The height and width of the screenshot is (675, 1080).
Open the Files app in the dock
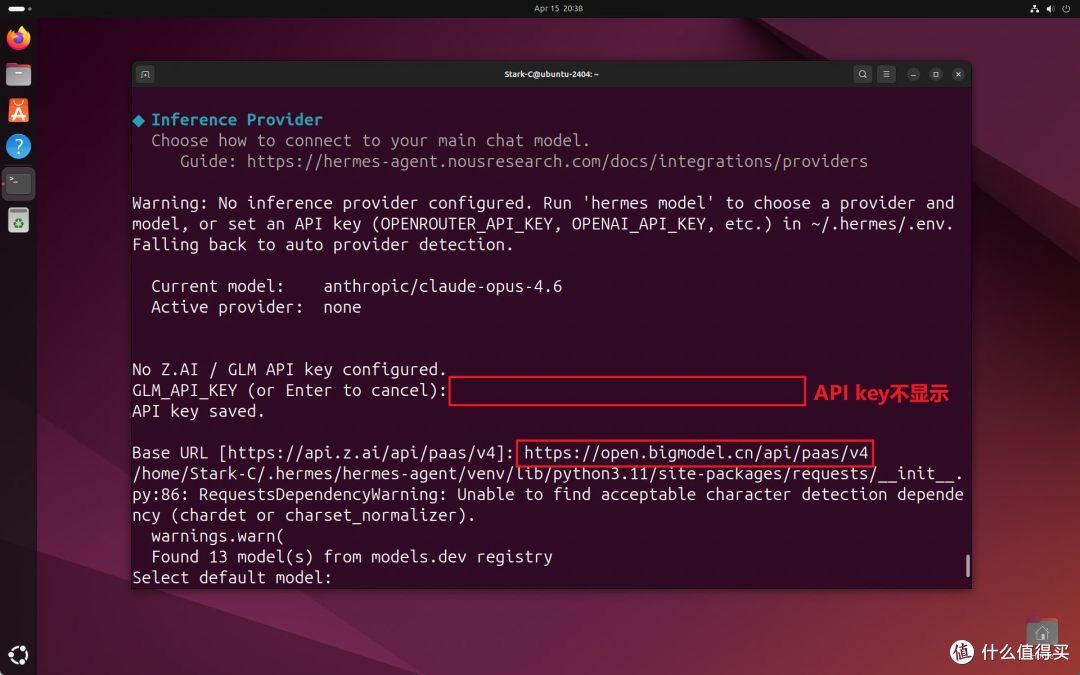tap(19, 74)
